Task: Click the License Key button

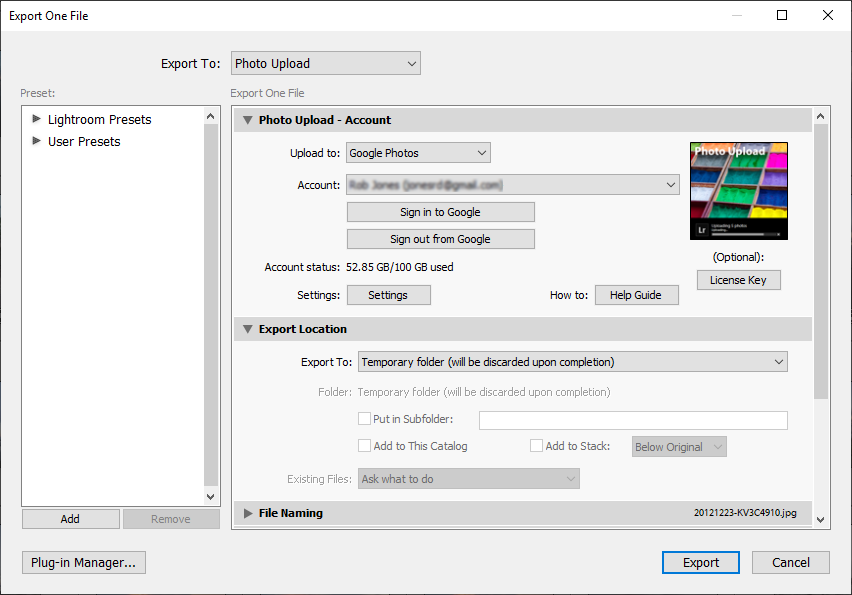Action: click(738, 280)
